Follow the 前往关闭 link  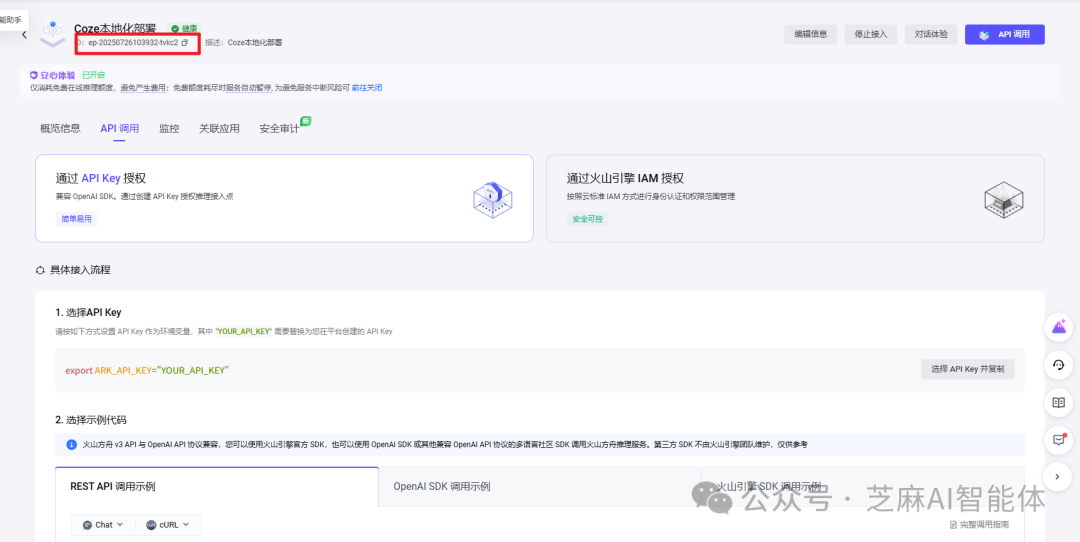pos(366,88)
